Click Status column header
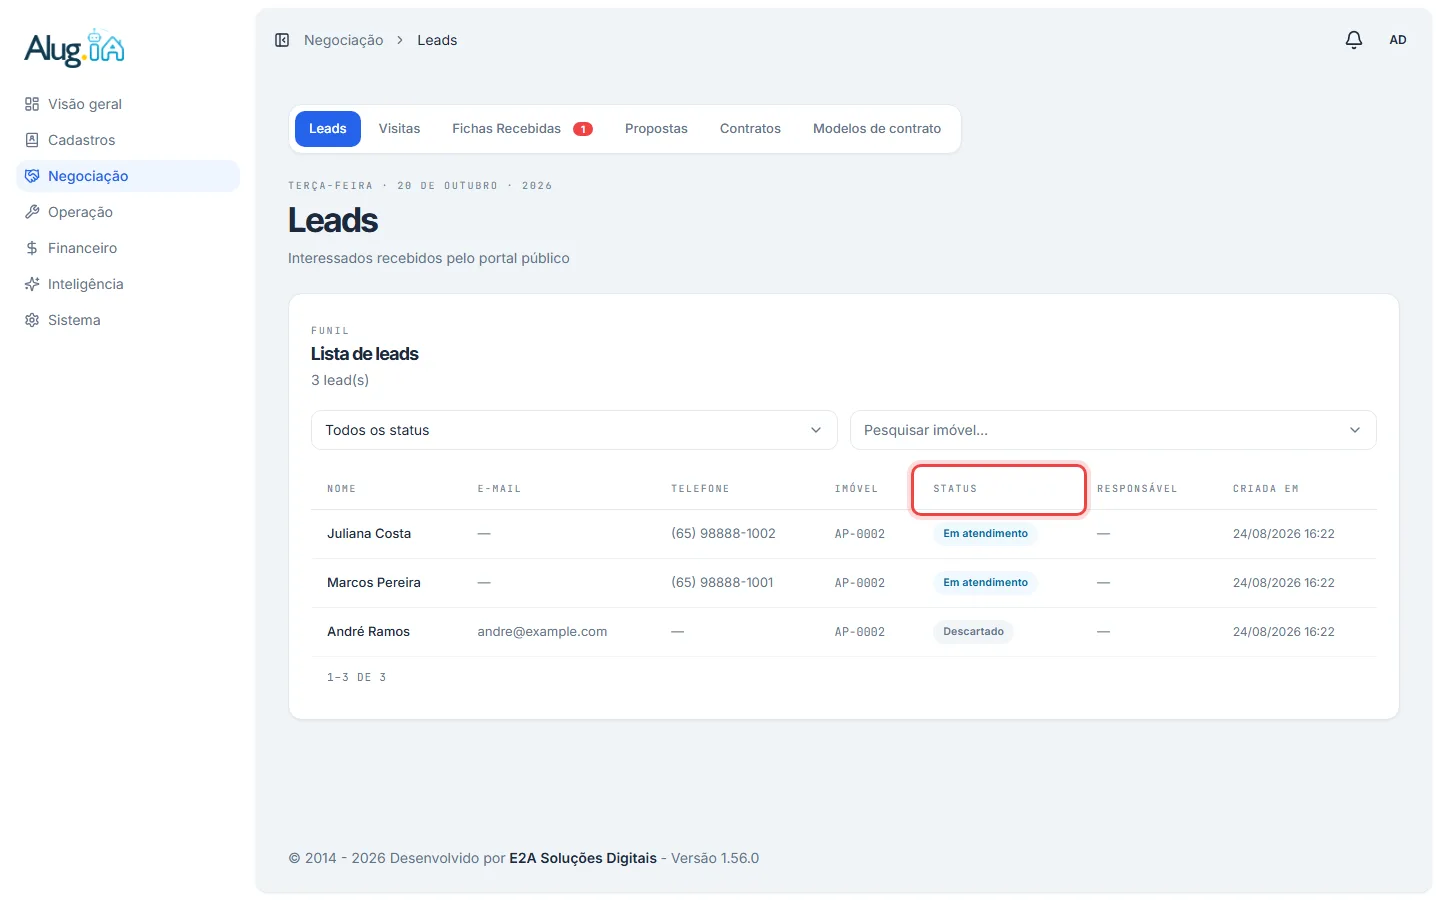This screenshot has width=1440, height=900. pyautogui.click(x=955, y=489)
